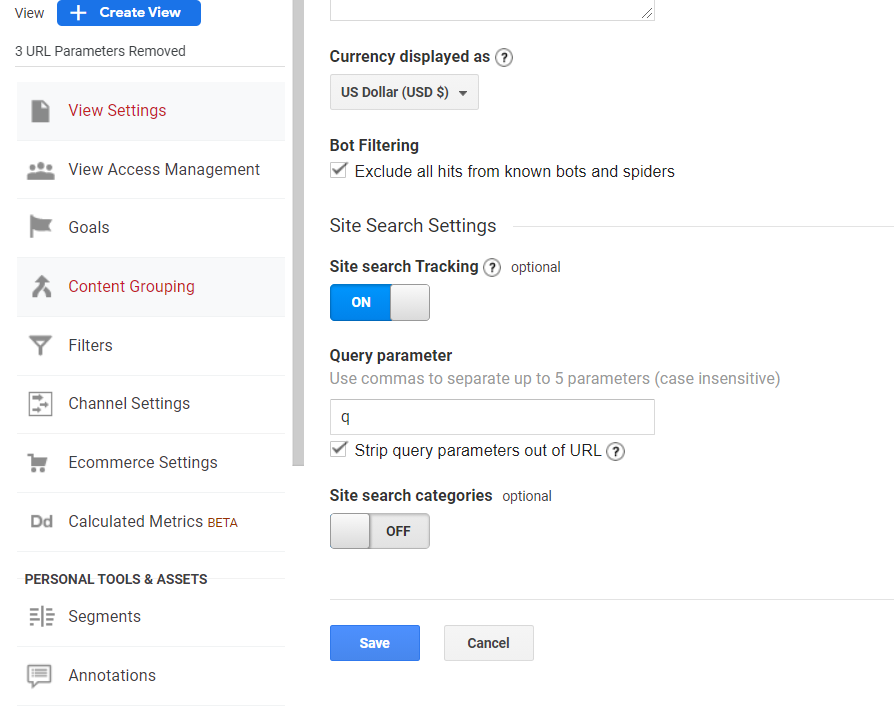Click the Content Grouping figure icon

pos(41,286)
